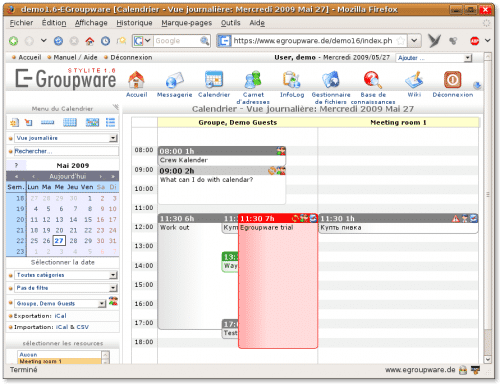
Task: Open the planner view icon
Action: 92,123
